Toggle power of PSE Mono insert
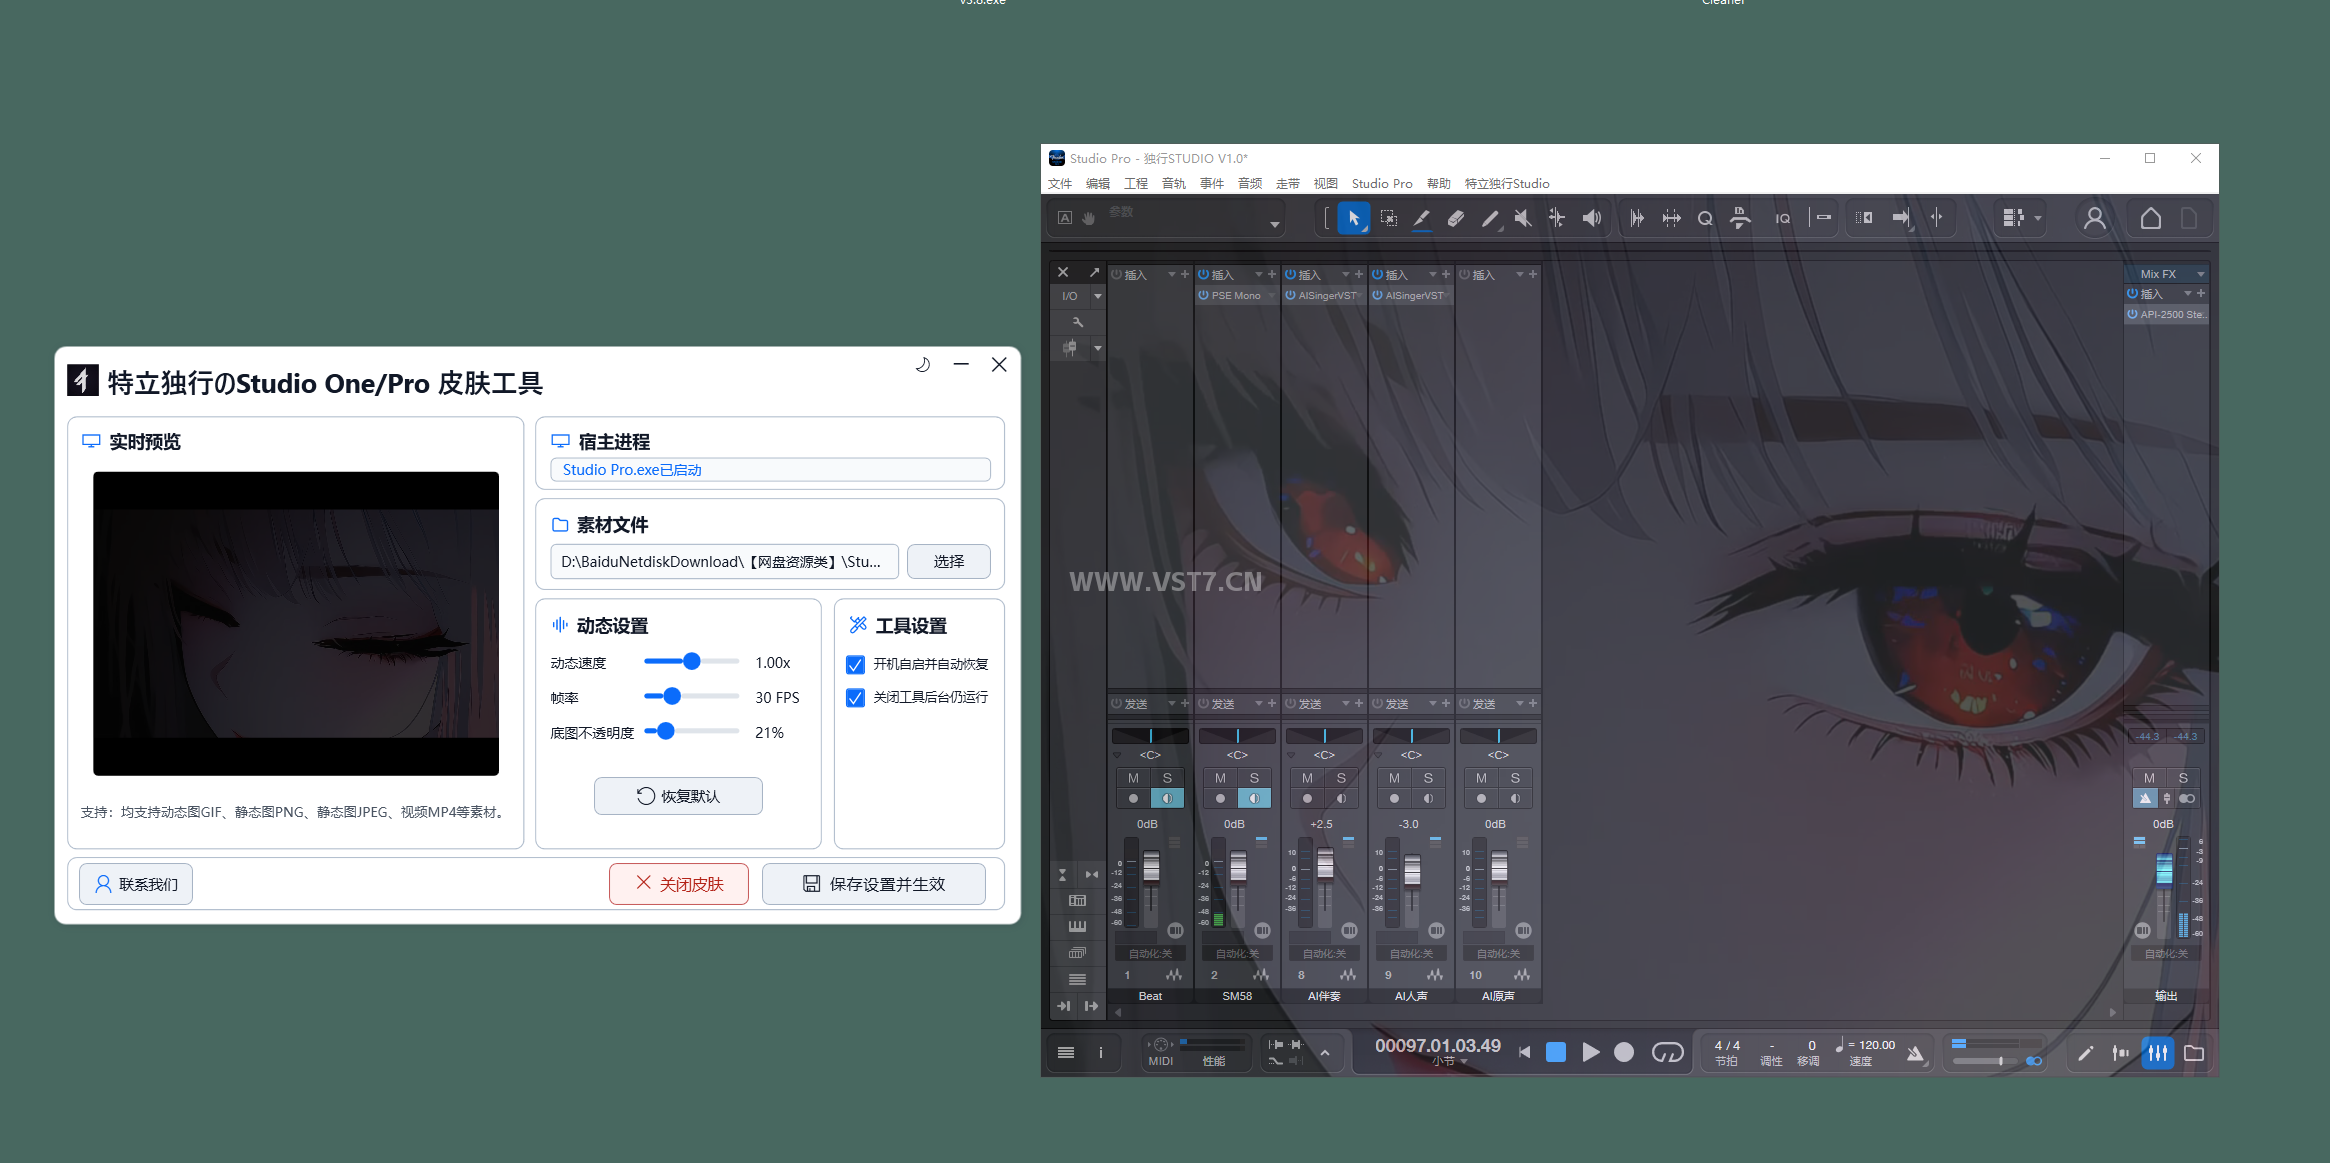The width and height of the screenshot is (2330, 1163). pyautogui.click(x=1204, y=296)
